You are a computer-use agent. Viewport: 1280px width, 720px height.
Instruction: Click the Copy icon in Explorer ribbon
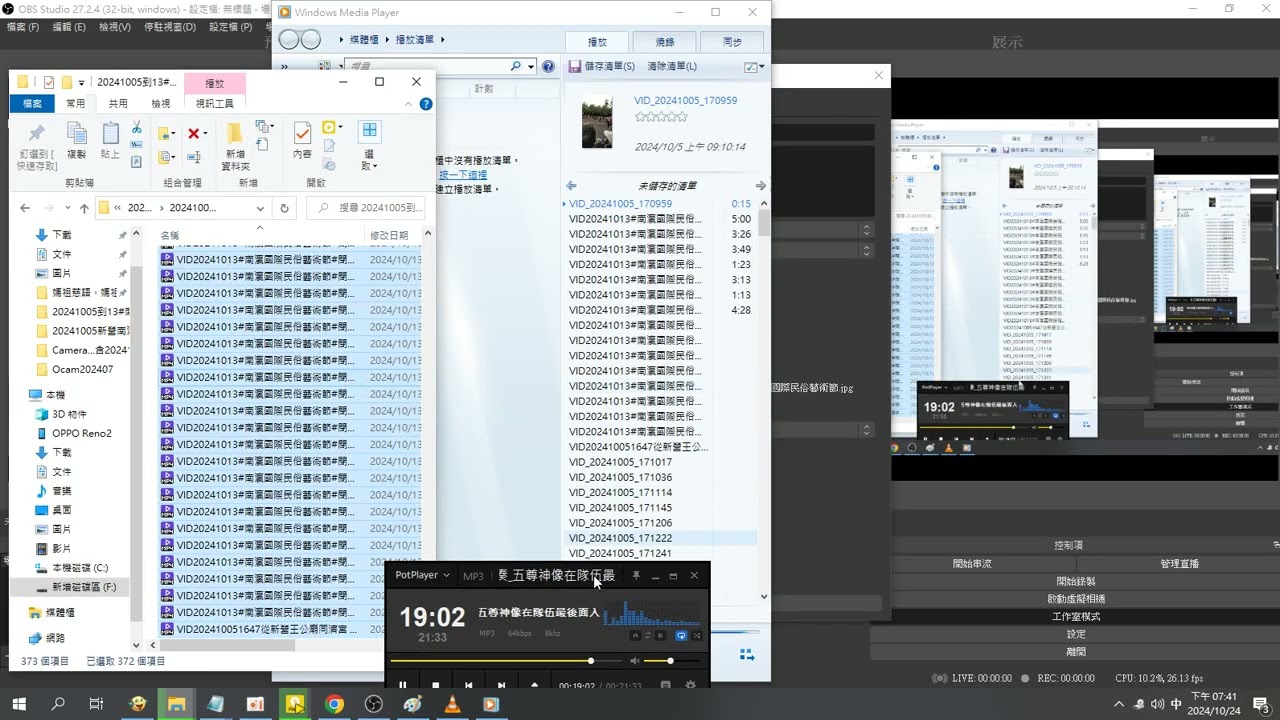(x=76, y=141)
